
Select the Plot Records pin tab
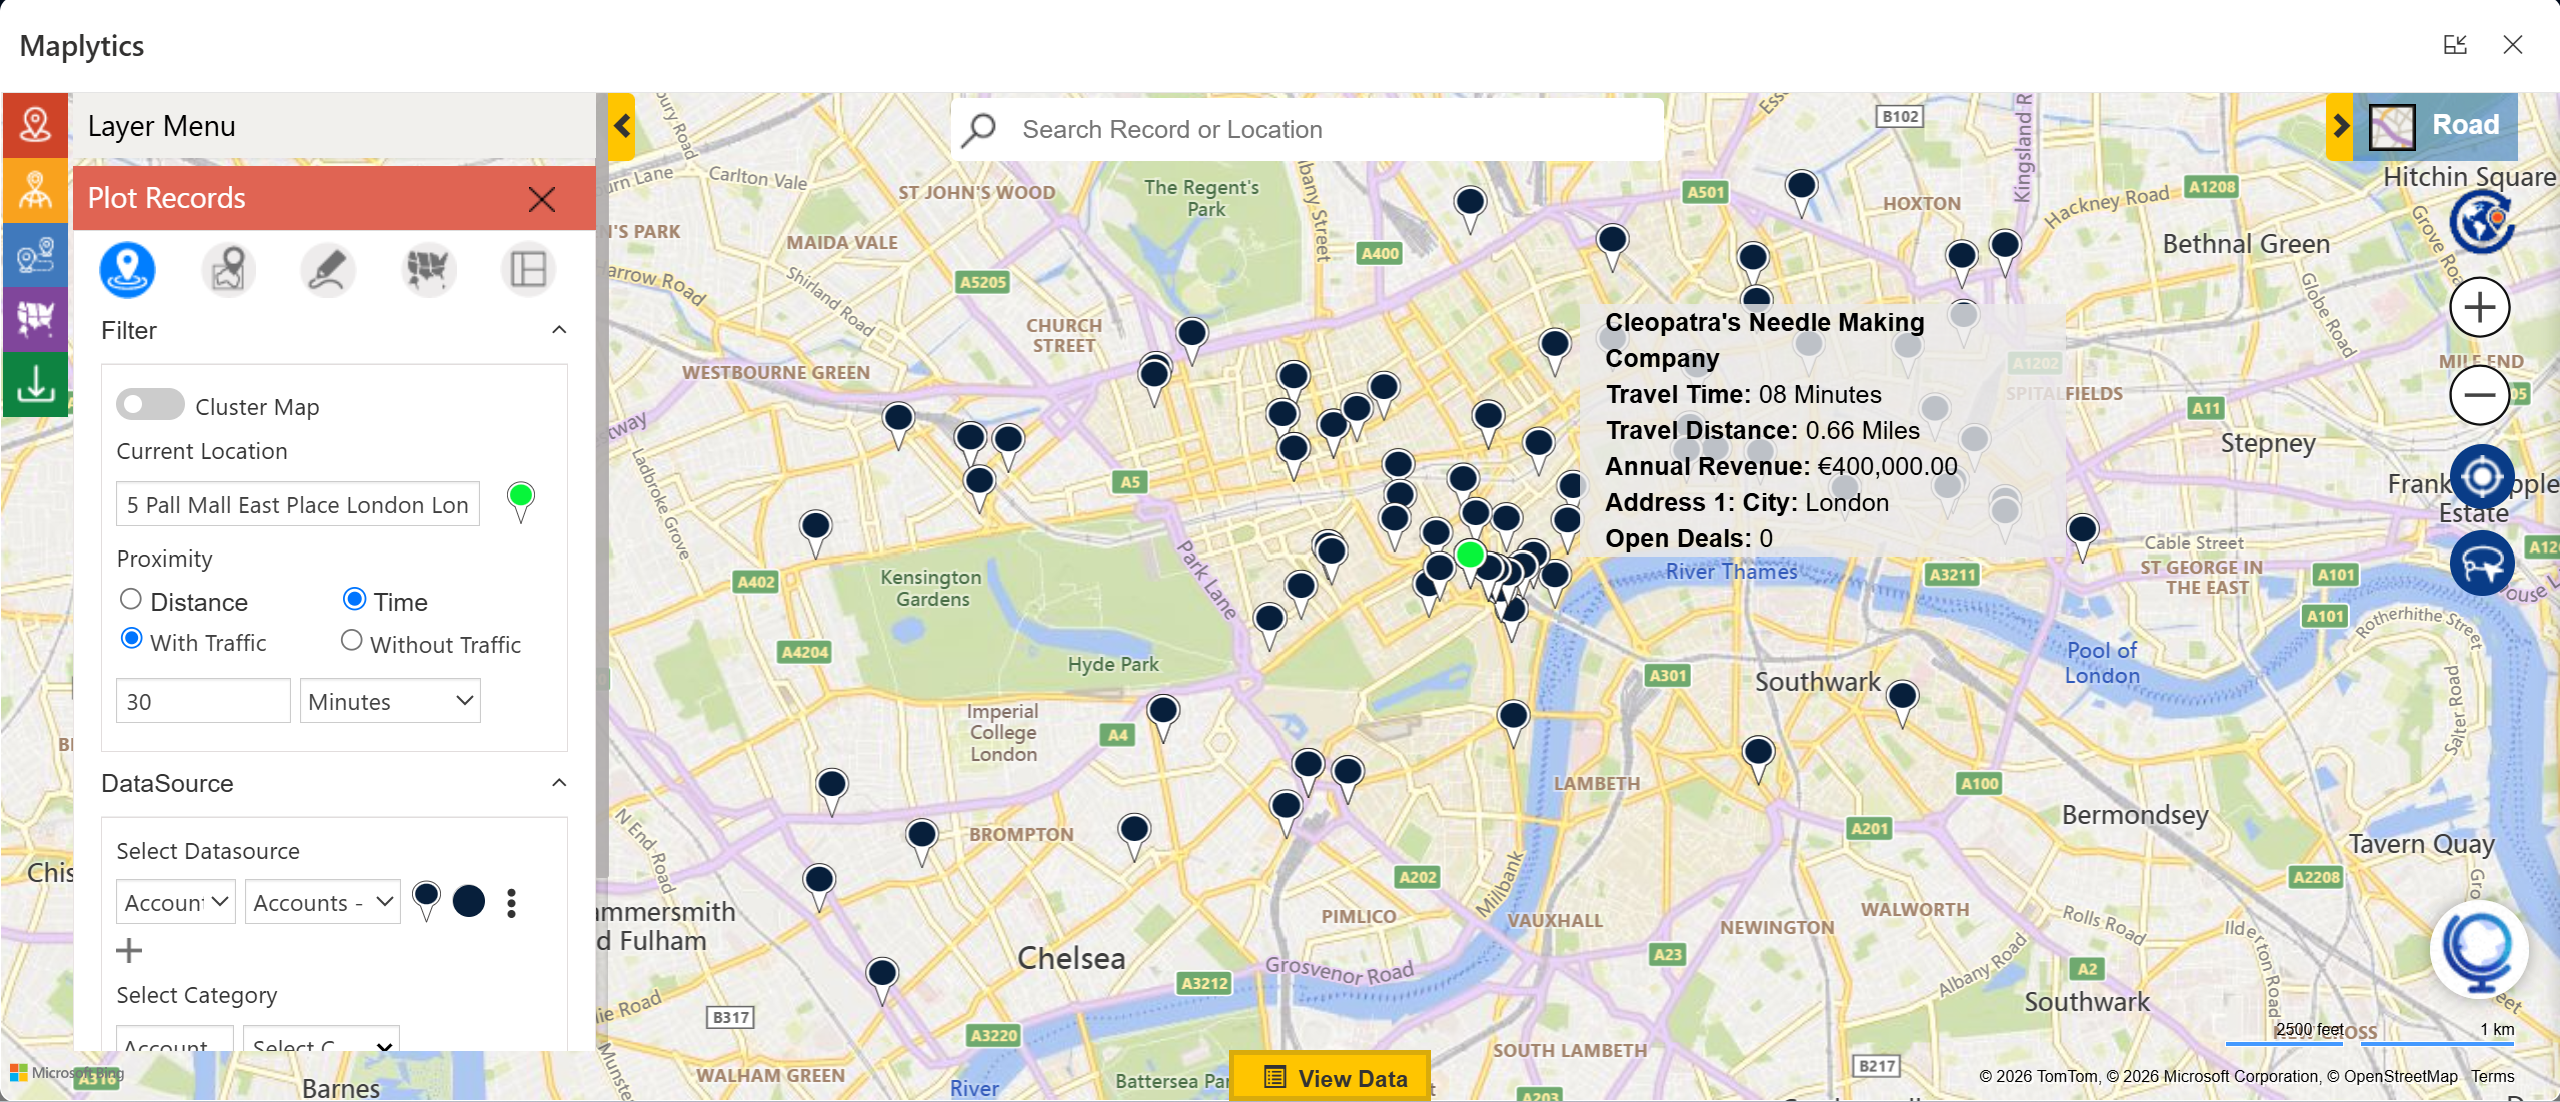[127, 269]
